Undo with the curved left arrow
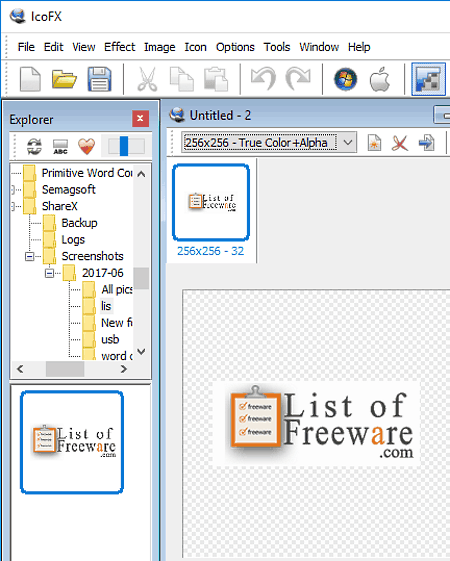The width and height of the screenshot is (450, 561). (x=263, y=78)
